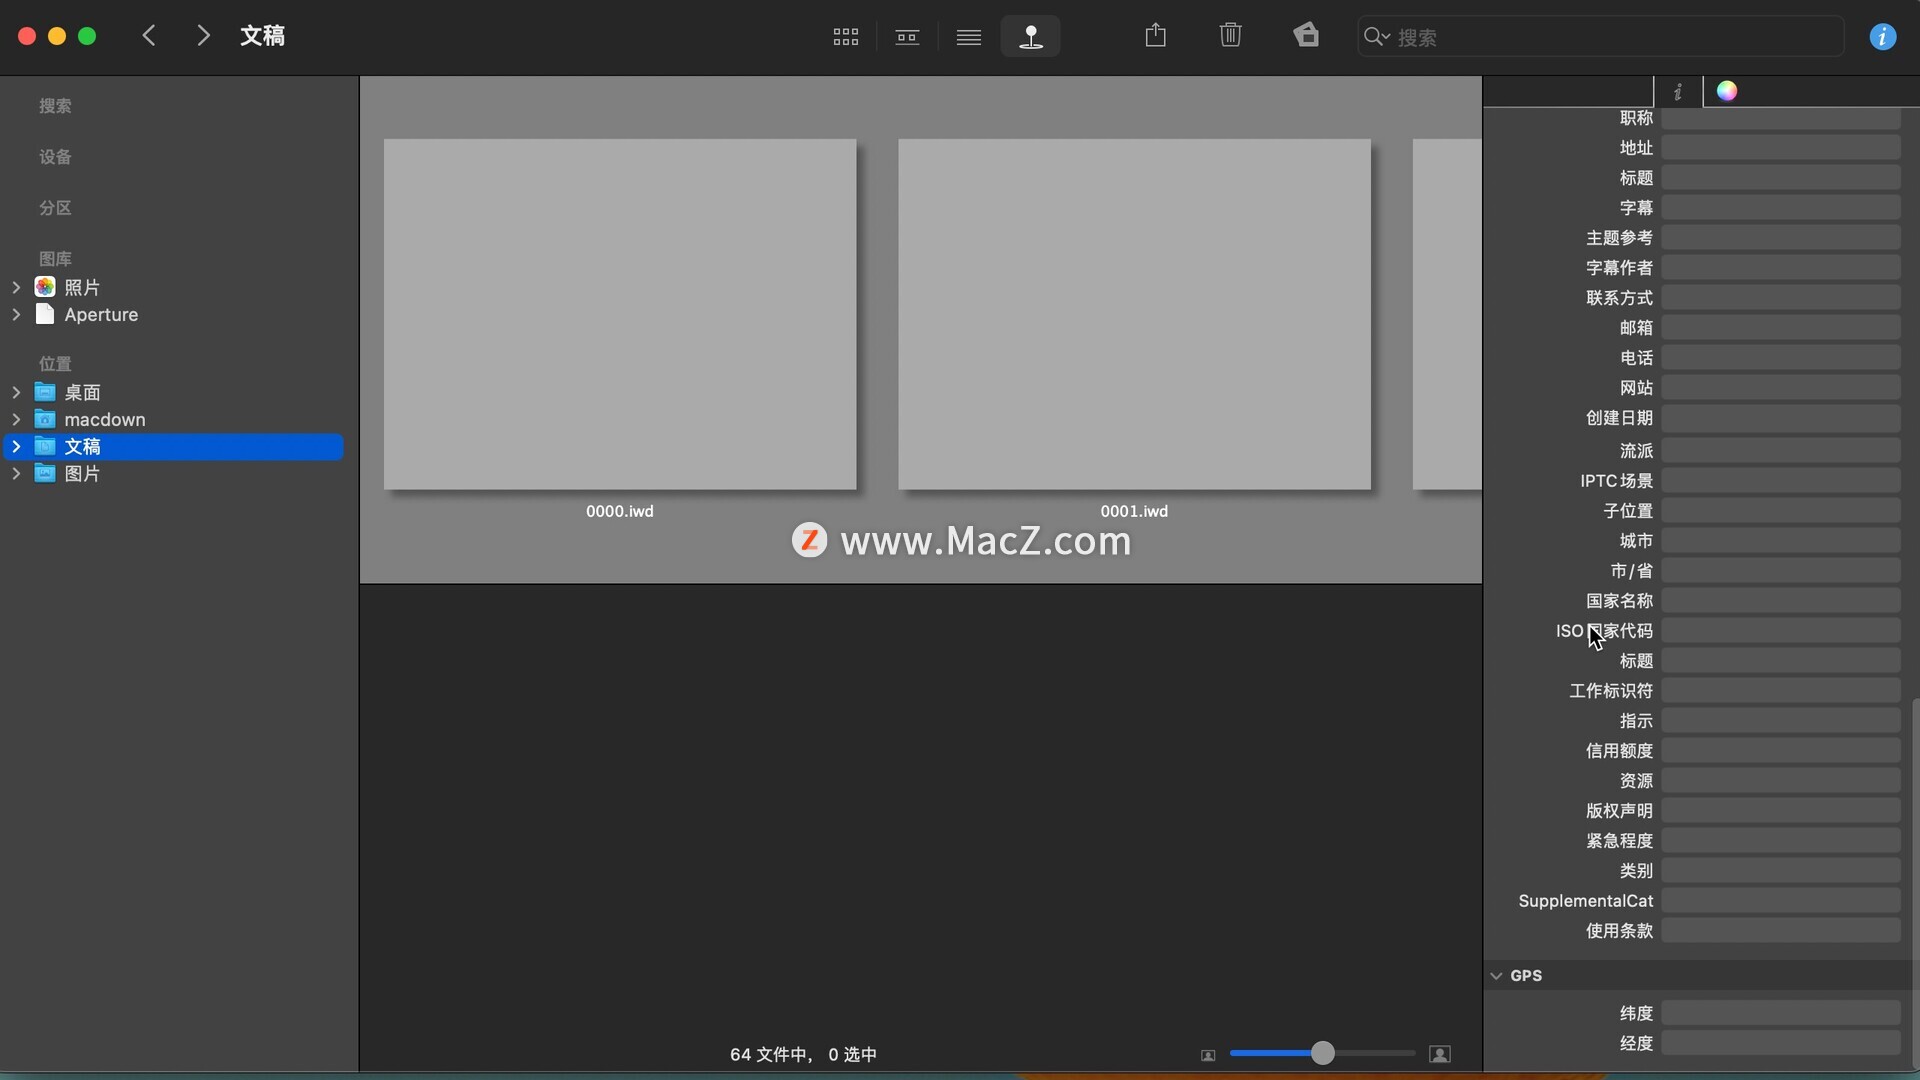1920x1080 pixels.
Task: Click the 流派 input field
Action: [1781, 450]
